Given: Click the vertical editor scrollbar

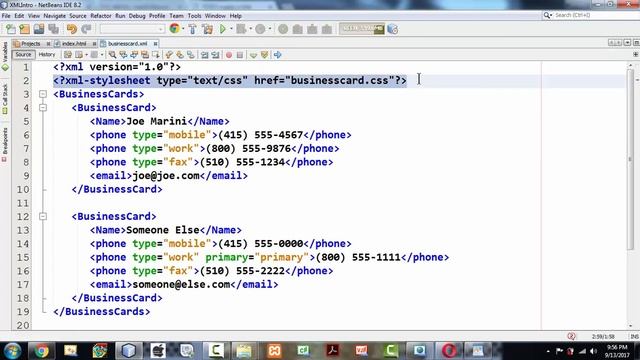Looking at the screenshot, I should (x=630, y=159).
